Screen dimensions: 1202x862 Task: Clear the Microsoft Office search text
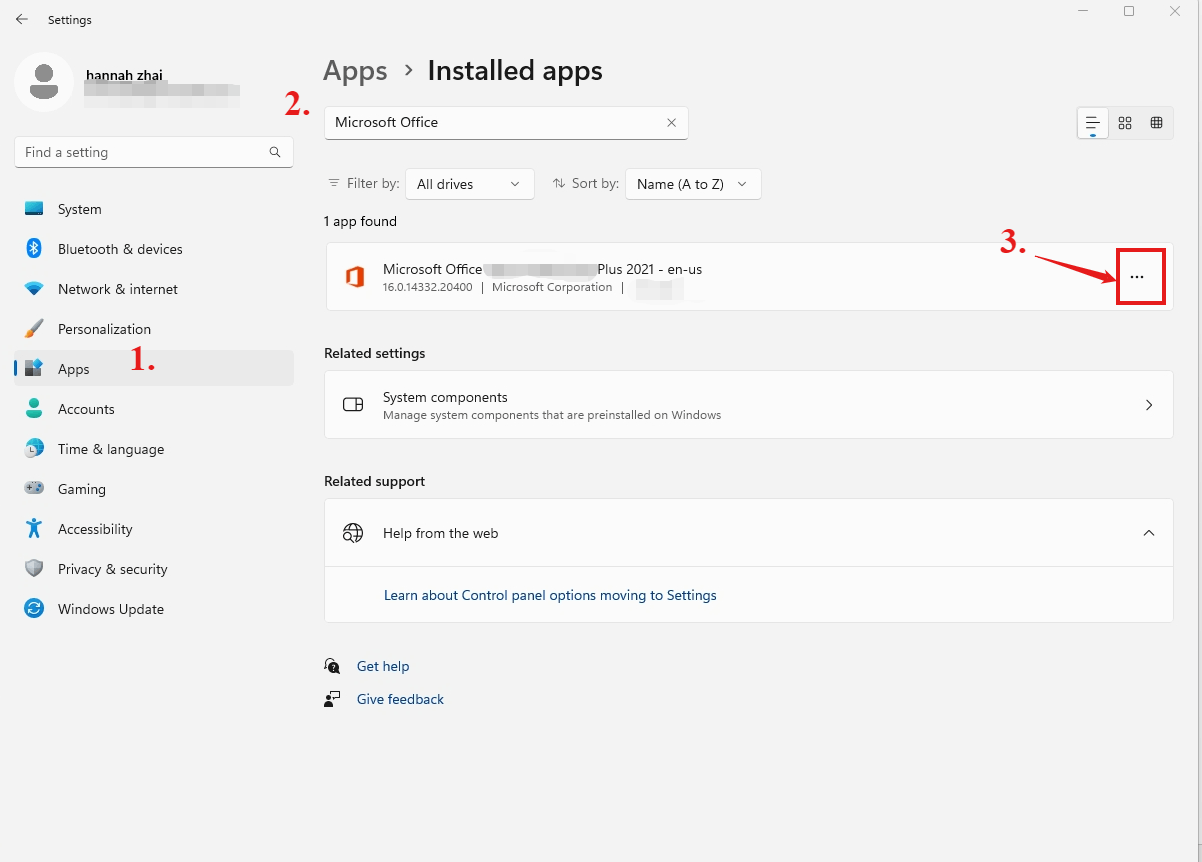coord(671,123)
